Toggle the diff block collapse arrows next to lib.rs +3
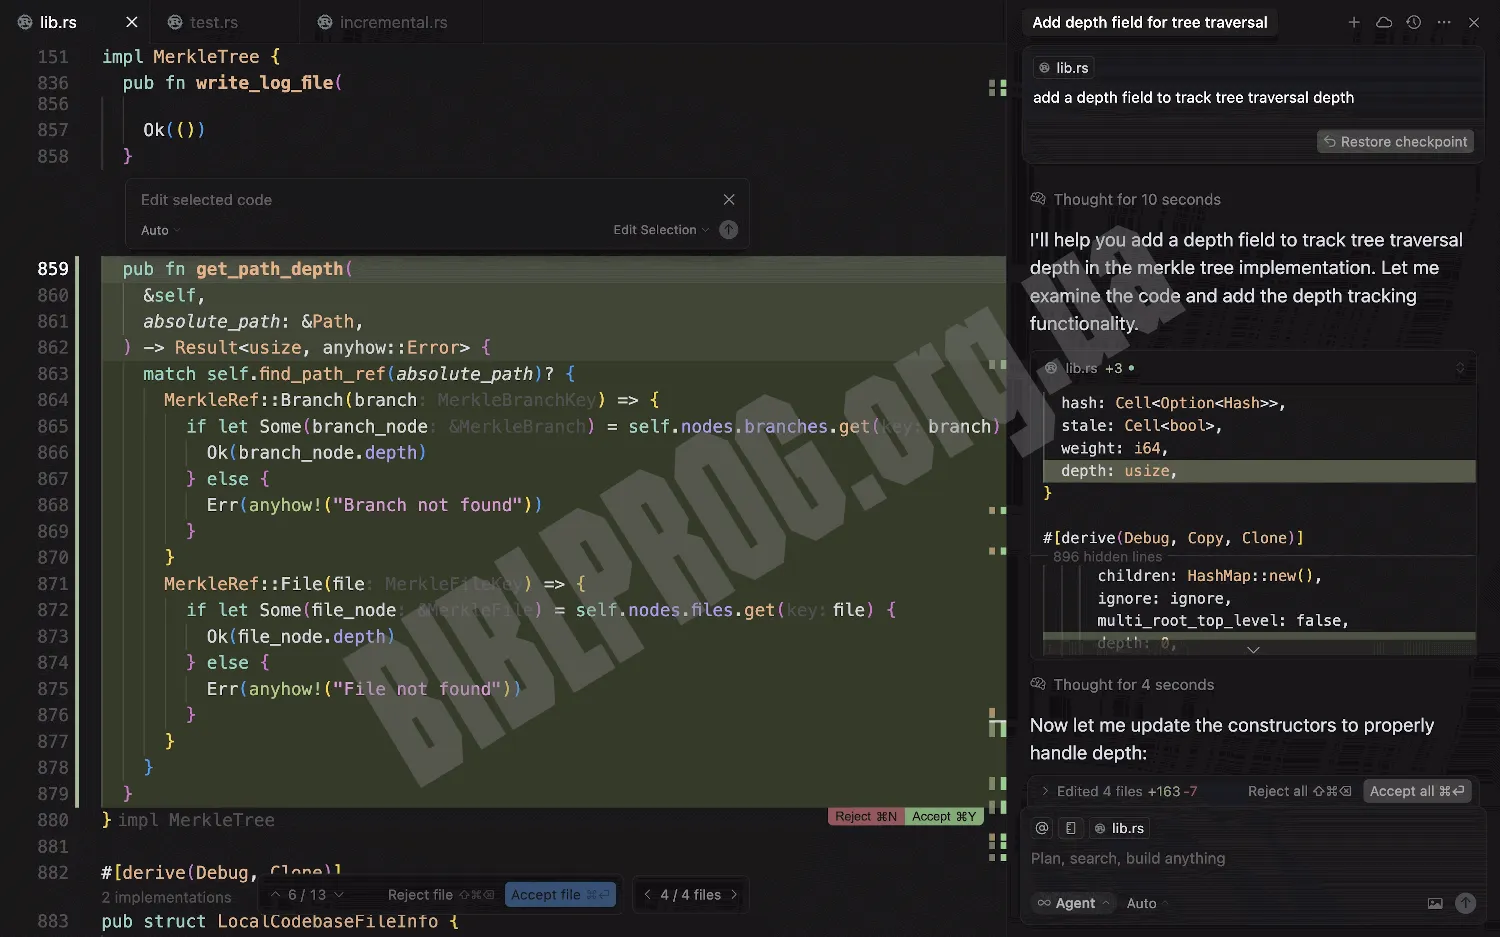Screen dimensions: 1500x937 [x=1460, y=368]
